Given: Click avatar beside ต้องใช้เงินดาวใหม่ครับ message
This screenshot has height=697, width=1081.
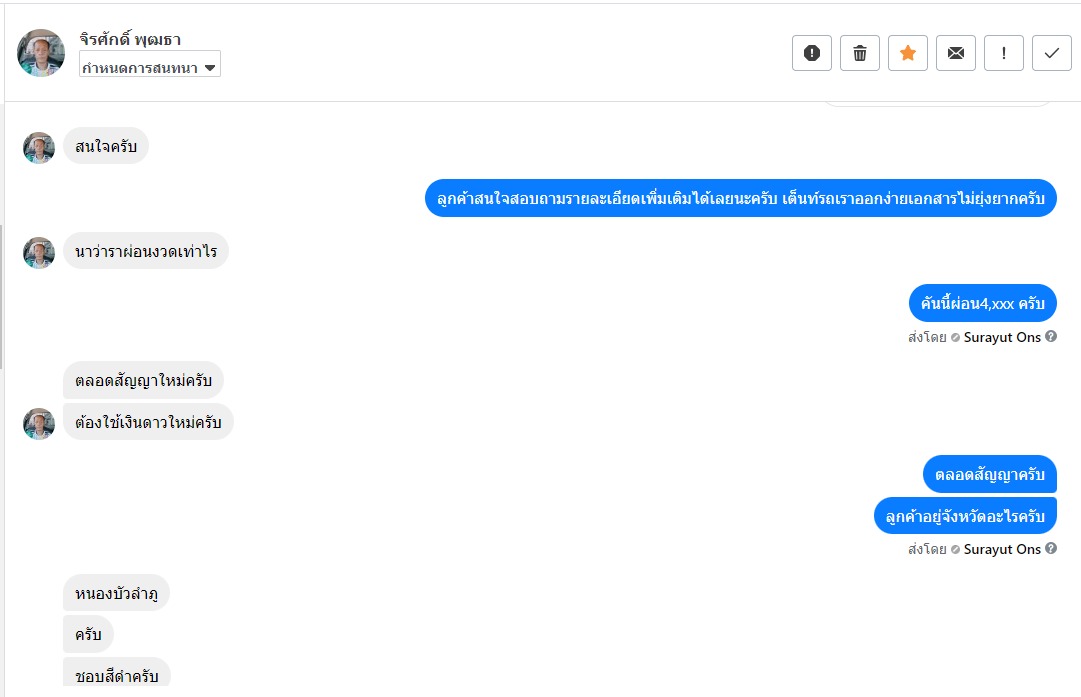Looking at the screenshot, I should (x=39, y=423).
